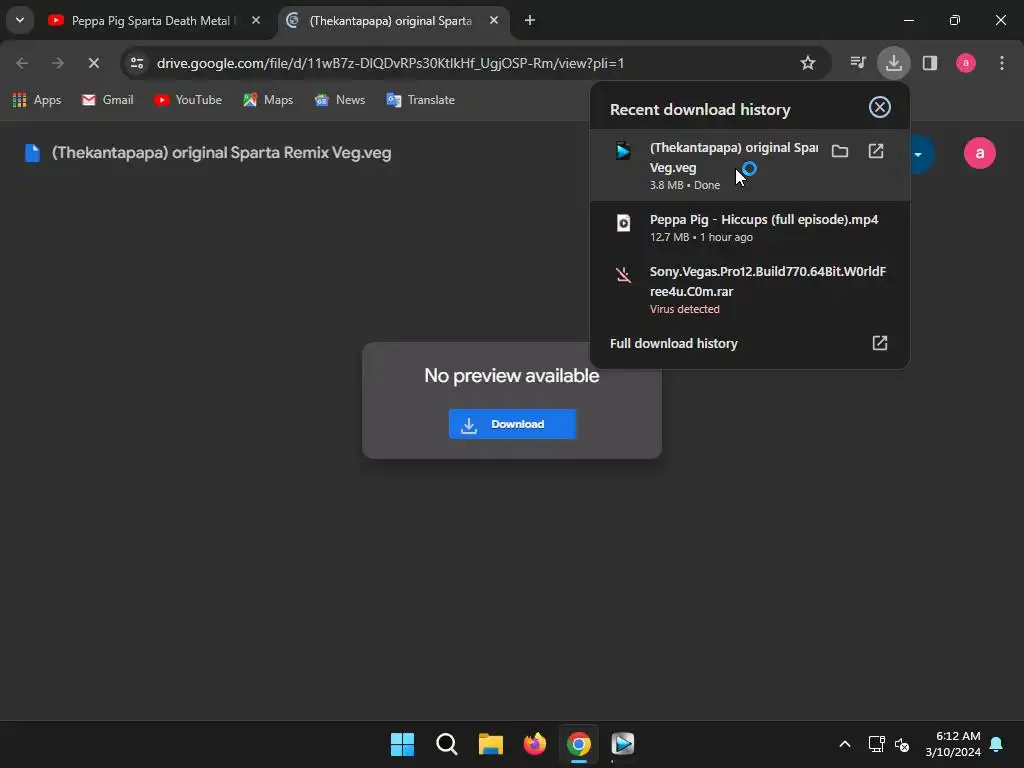
Task: Go forward to next page
Action: (57, 63)
